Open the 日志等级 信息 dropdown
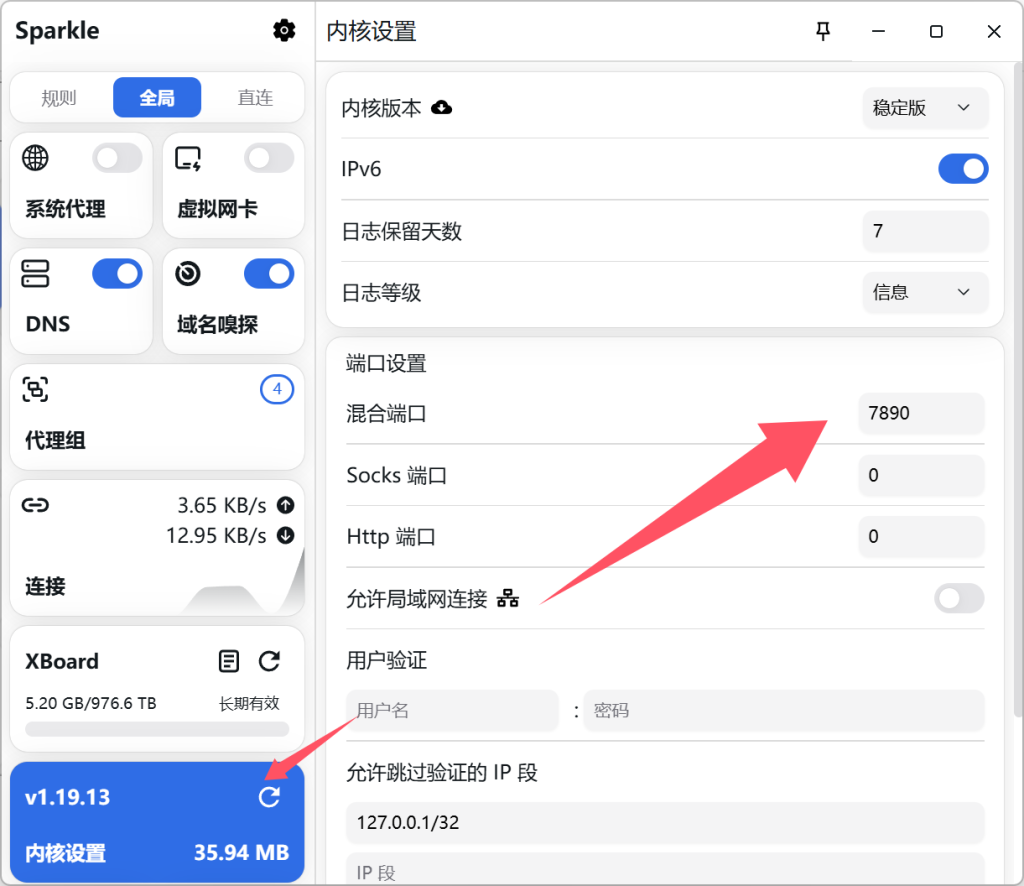 tap(925, 292)
